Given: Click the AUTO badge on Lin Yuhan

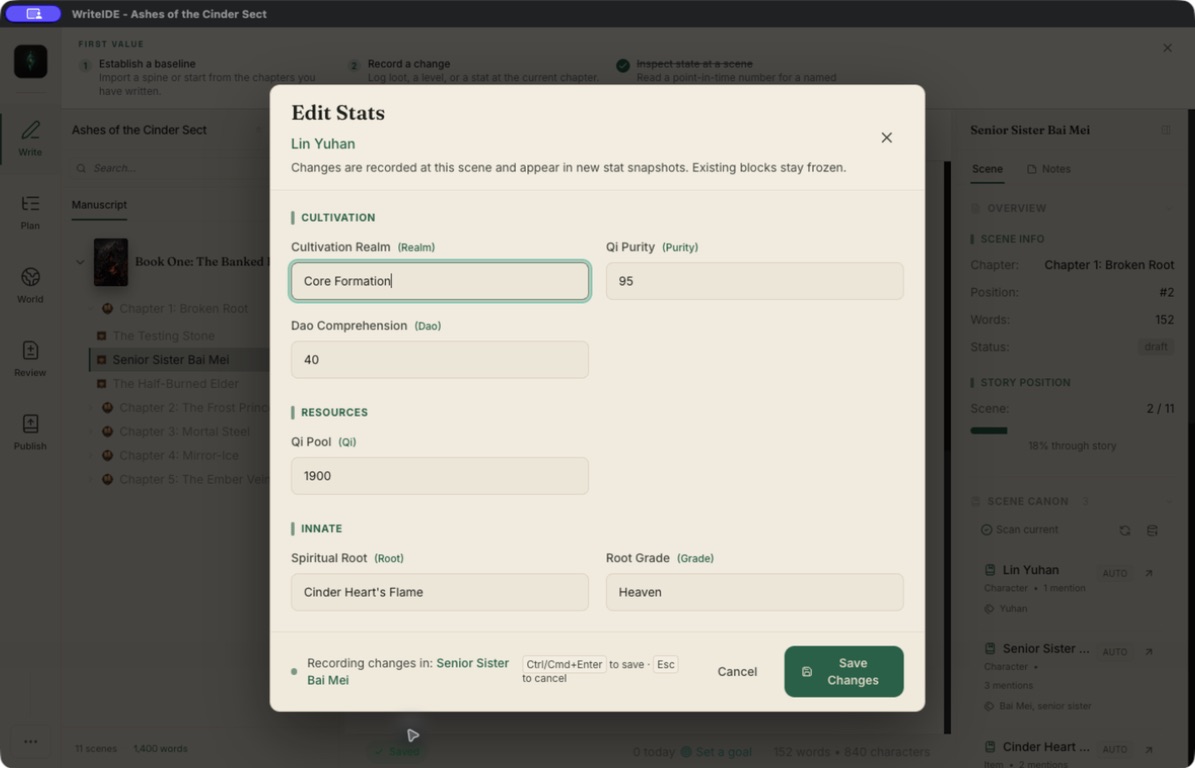Looking at the screenshot, I should pos(1115,573).
